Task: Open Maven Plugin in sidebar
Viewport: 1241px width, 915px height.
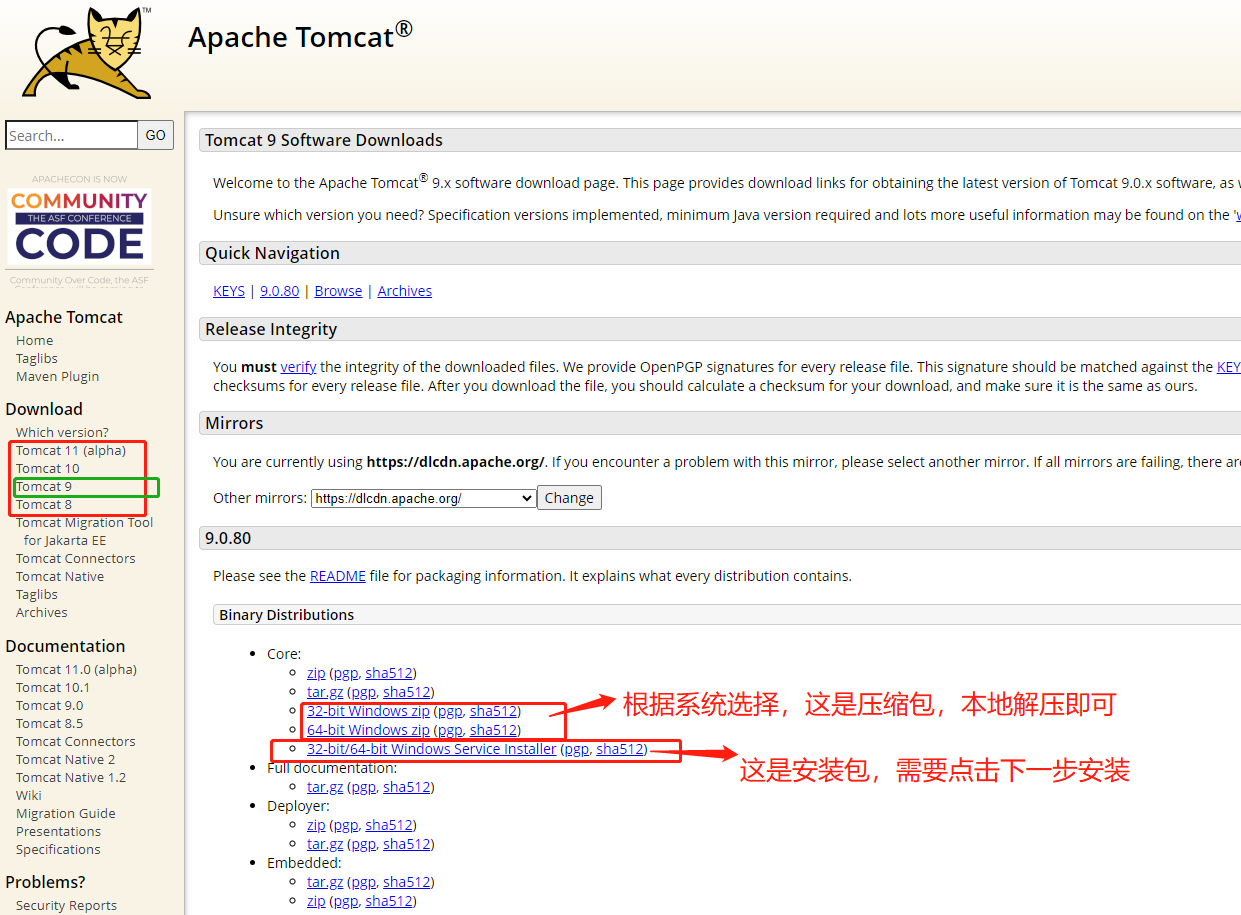Action: (x=58, y=376)
